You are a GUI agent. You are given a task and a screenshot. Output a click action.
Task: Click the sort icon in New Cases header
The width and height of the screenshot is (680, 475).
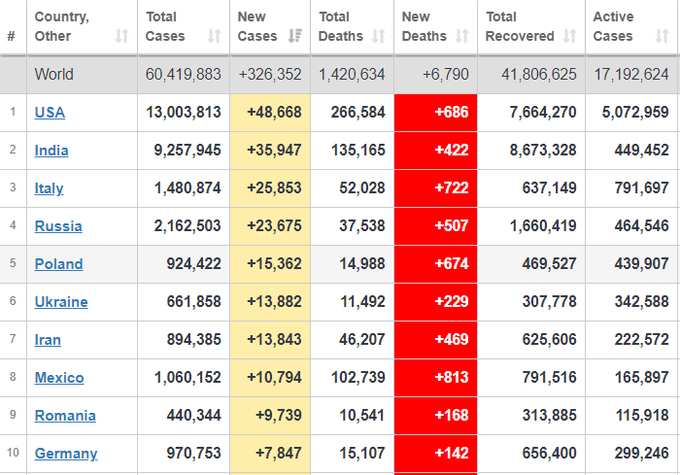(x=295, y=37)
